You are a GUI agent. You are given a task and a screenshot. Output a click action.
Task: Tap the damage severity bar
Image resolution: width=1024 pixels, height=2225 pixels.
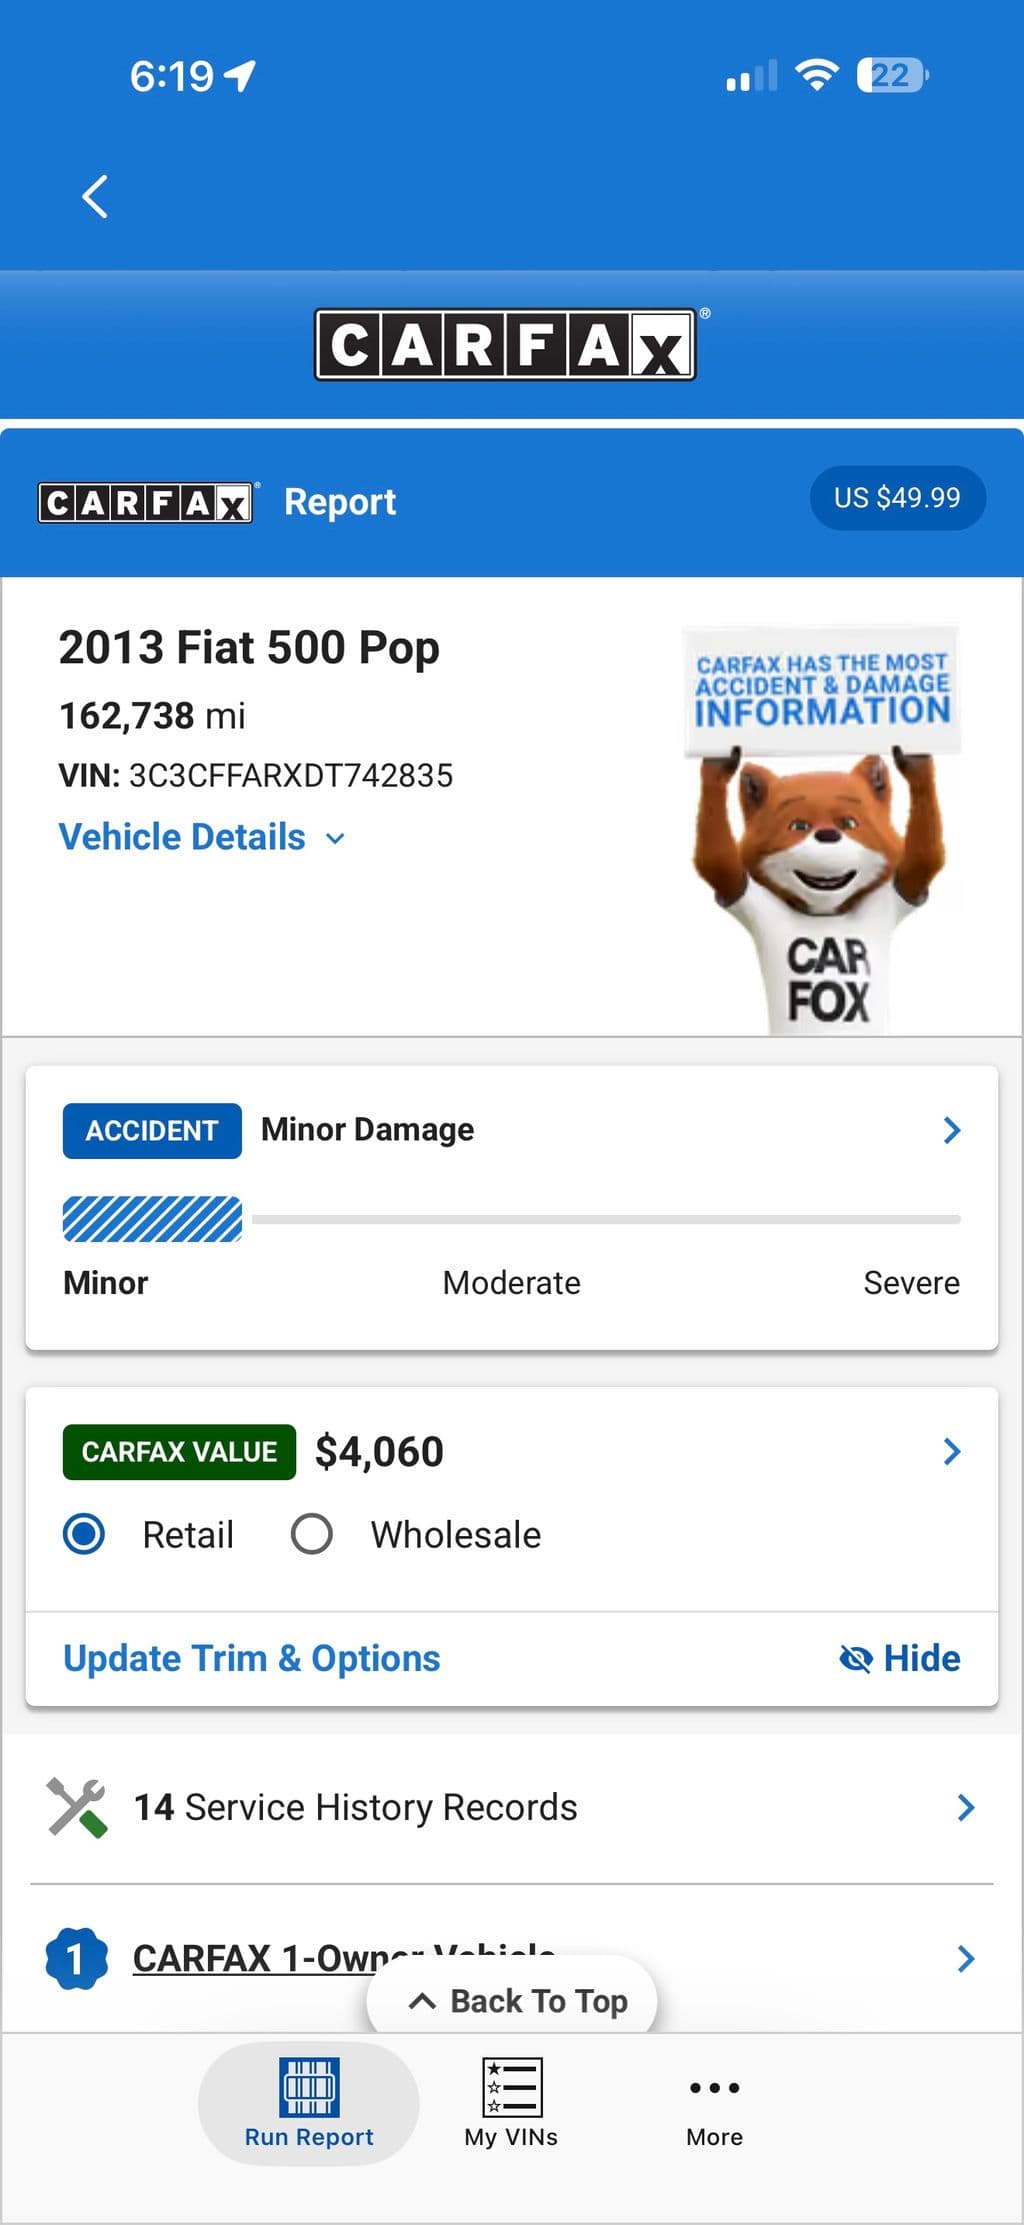(x=512, y=1220)
